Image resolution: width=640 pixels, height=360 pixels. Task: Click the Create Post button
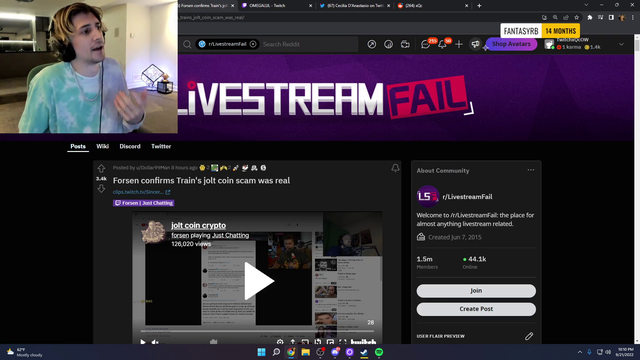coord(476,309)
